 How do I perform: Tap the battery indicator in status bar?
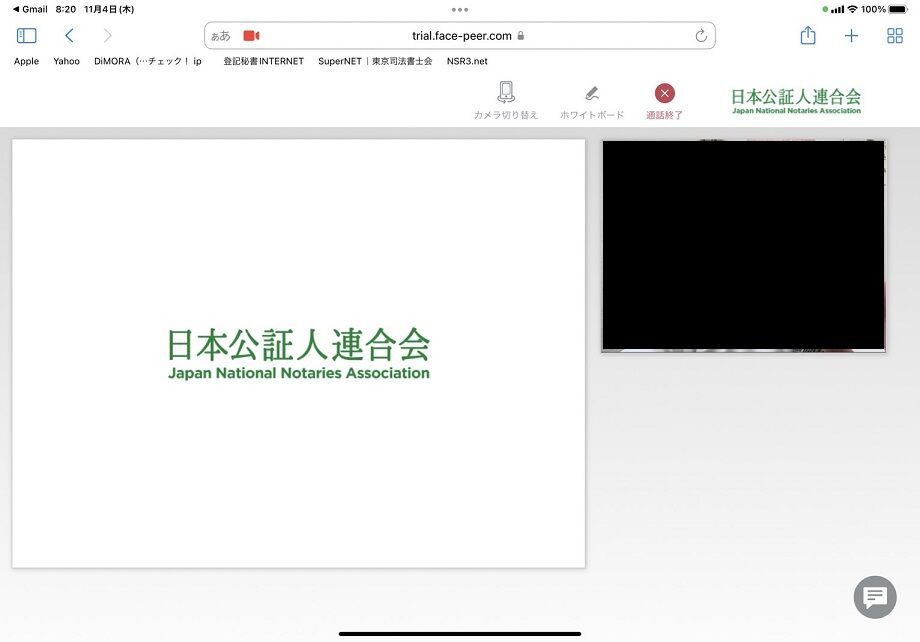(898, 9)
